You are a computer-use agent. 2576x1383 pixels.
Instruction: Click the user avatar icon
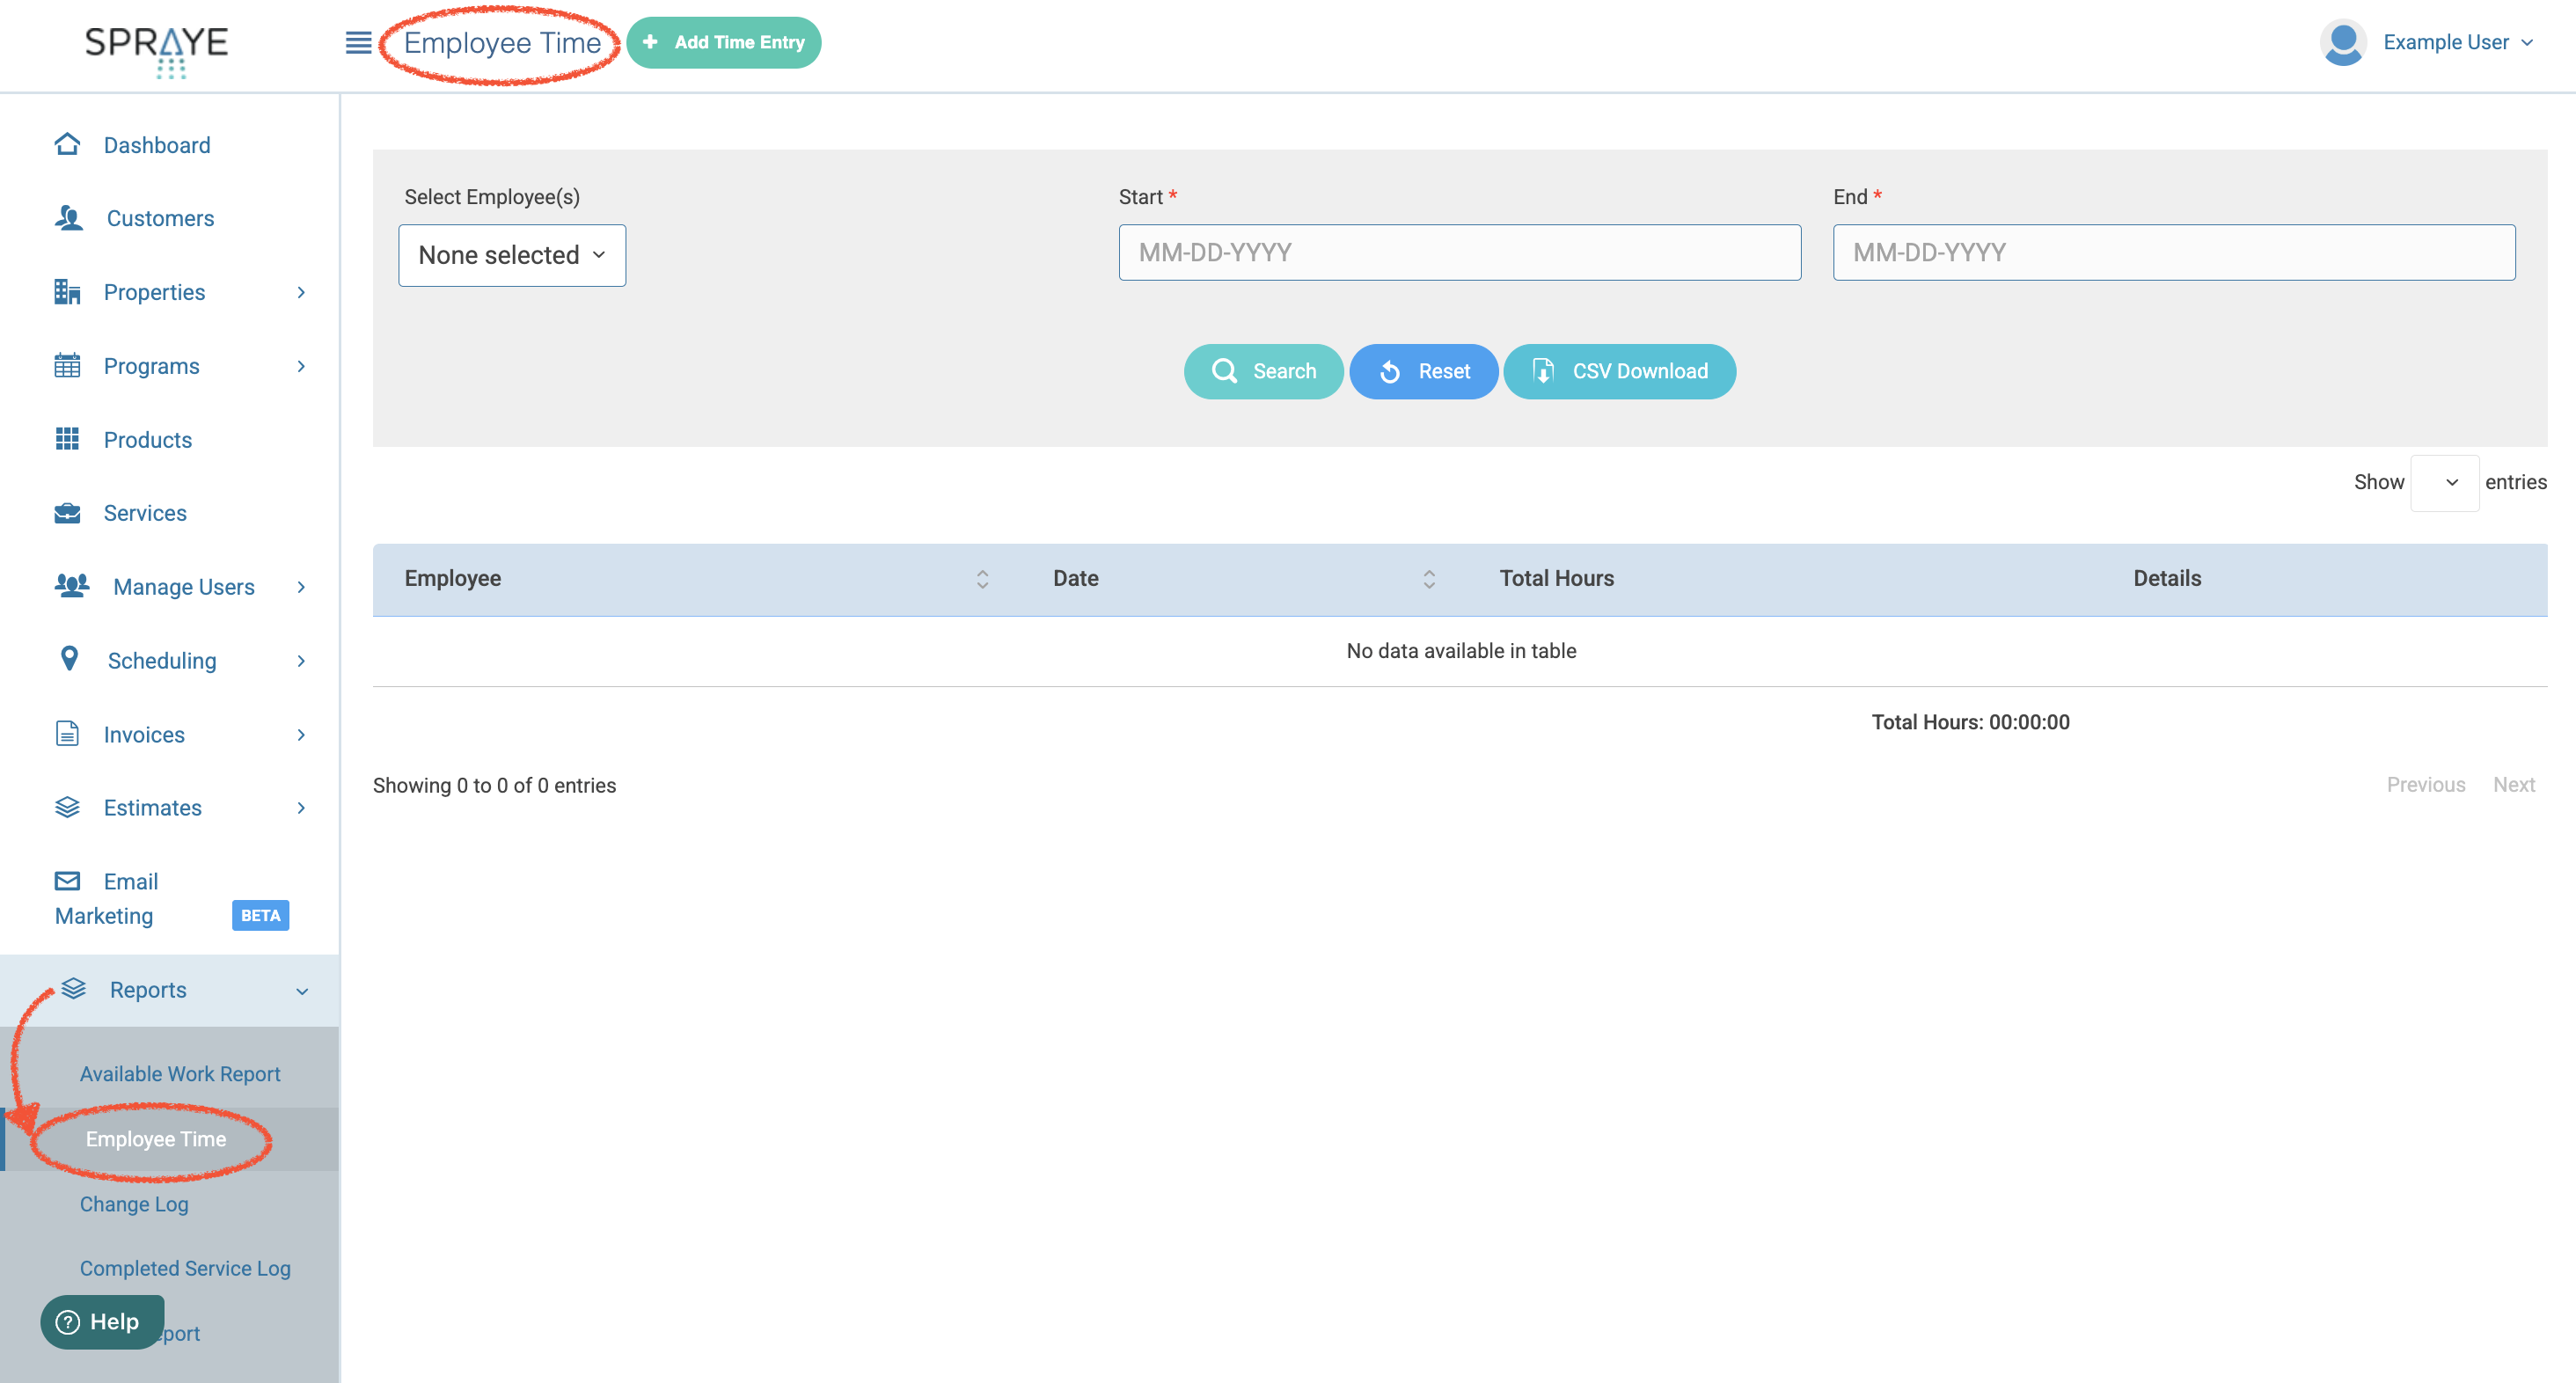[2342, 43]
